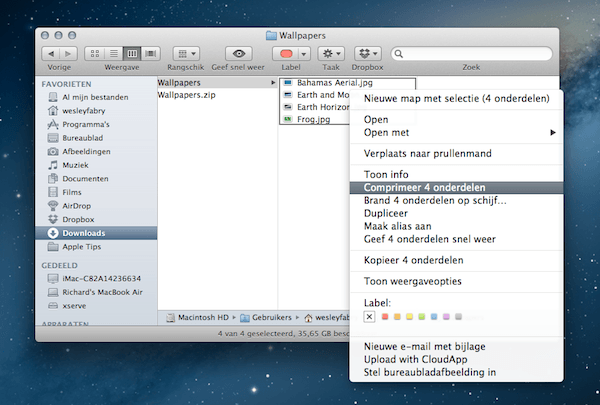The image size is (600, 405).
Task: Select the Wallpapers folder in the column
Action: coord(217,83)
